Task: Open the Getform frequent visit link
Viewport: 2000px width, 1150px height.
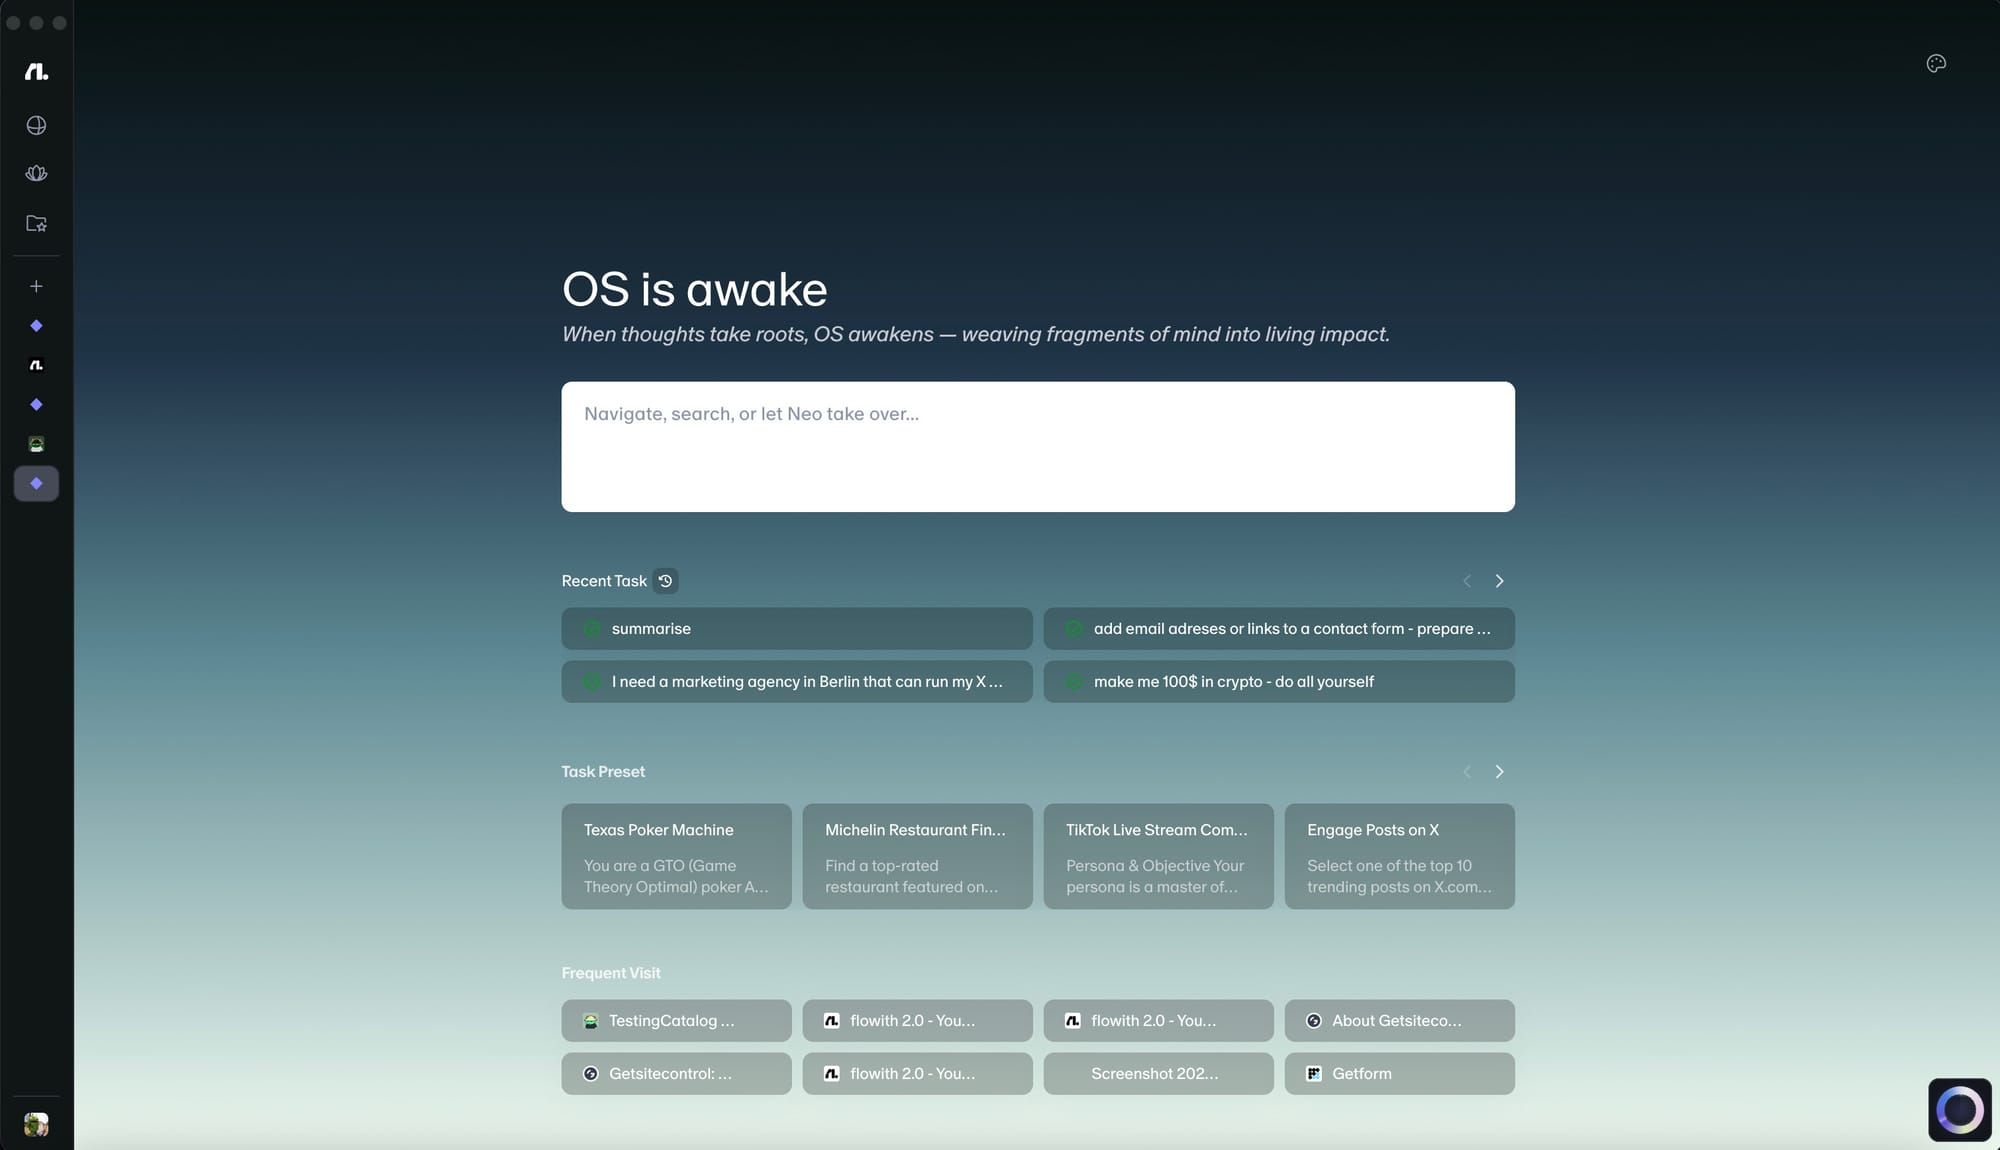Action: point(1399,1074)
